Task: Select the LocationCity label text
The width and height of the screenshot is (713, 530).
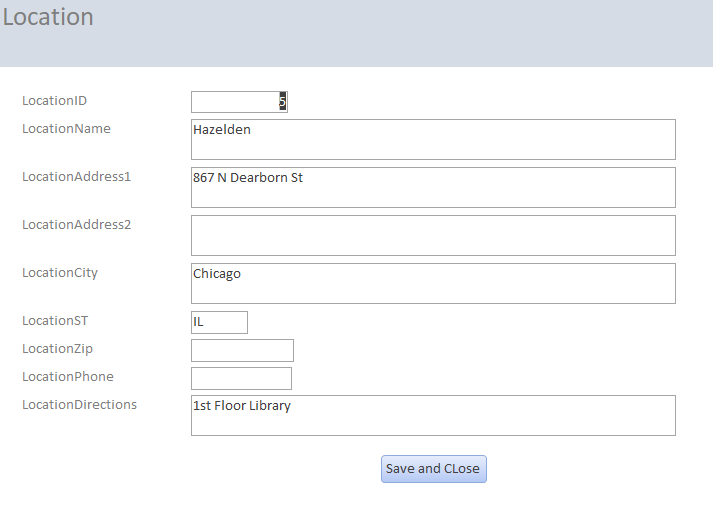Action: tap(60, 273)
